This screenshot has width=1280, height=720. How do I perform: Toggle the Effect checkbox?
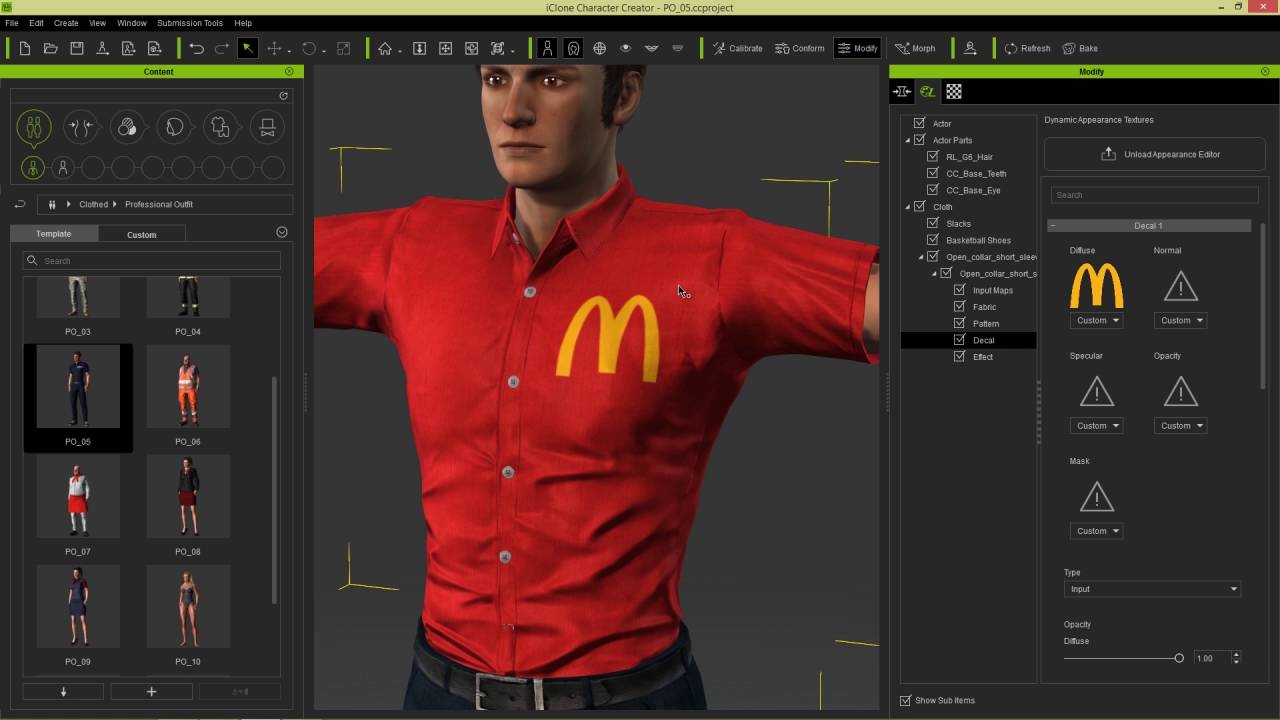click(960, 357)
